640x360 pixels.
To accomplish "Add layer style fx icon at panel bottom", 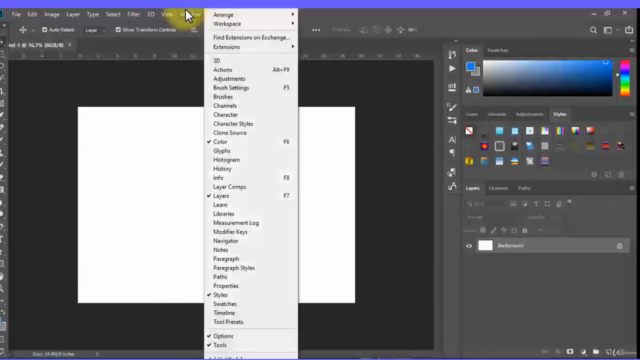I will pyautogui.click(x=557, y=351).
